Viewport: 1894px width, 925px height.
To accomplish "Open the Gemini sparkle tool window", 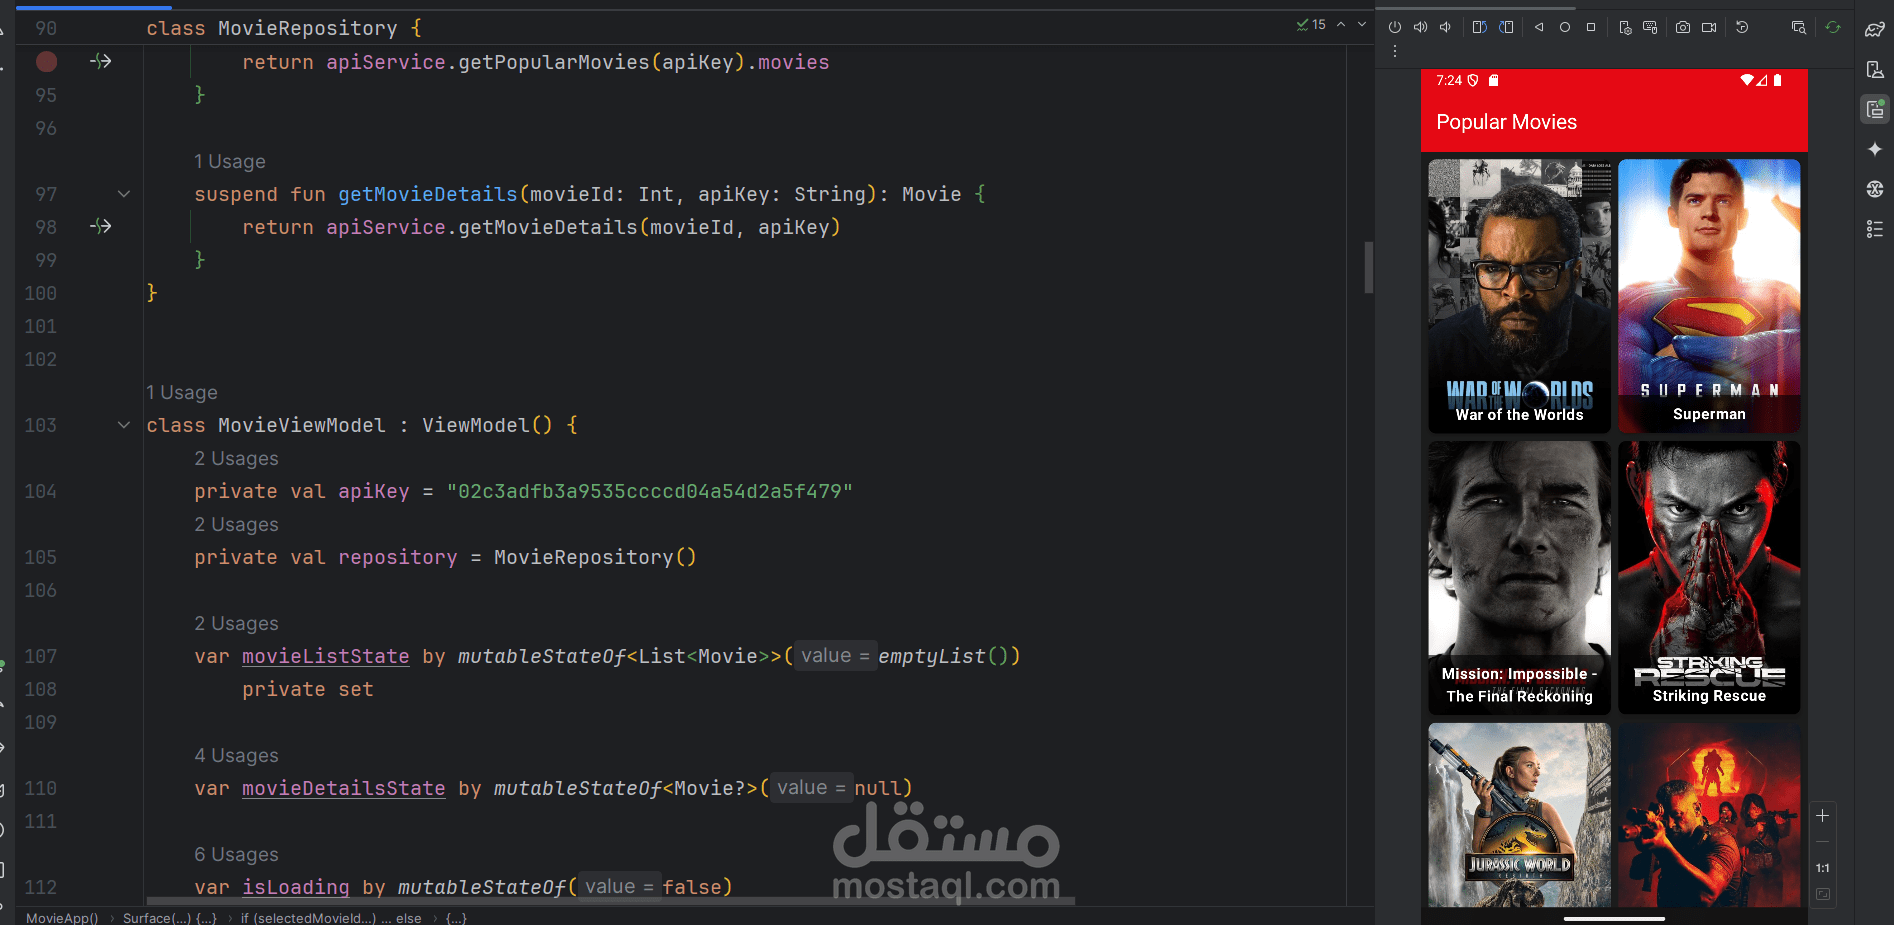I will pos(1875,149).
